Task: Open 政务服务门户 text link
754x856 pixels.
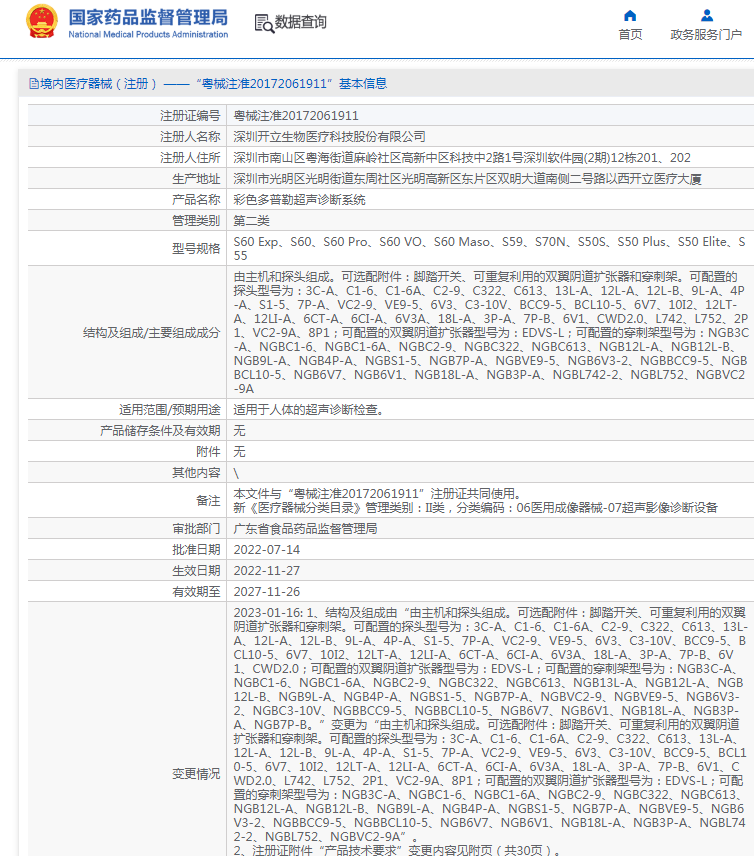Action: (706, 35)
